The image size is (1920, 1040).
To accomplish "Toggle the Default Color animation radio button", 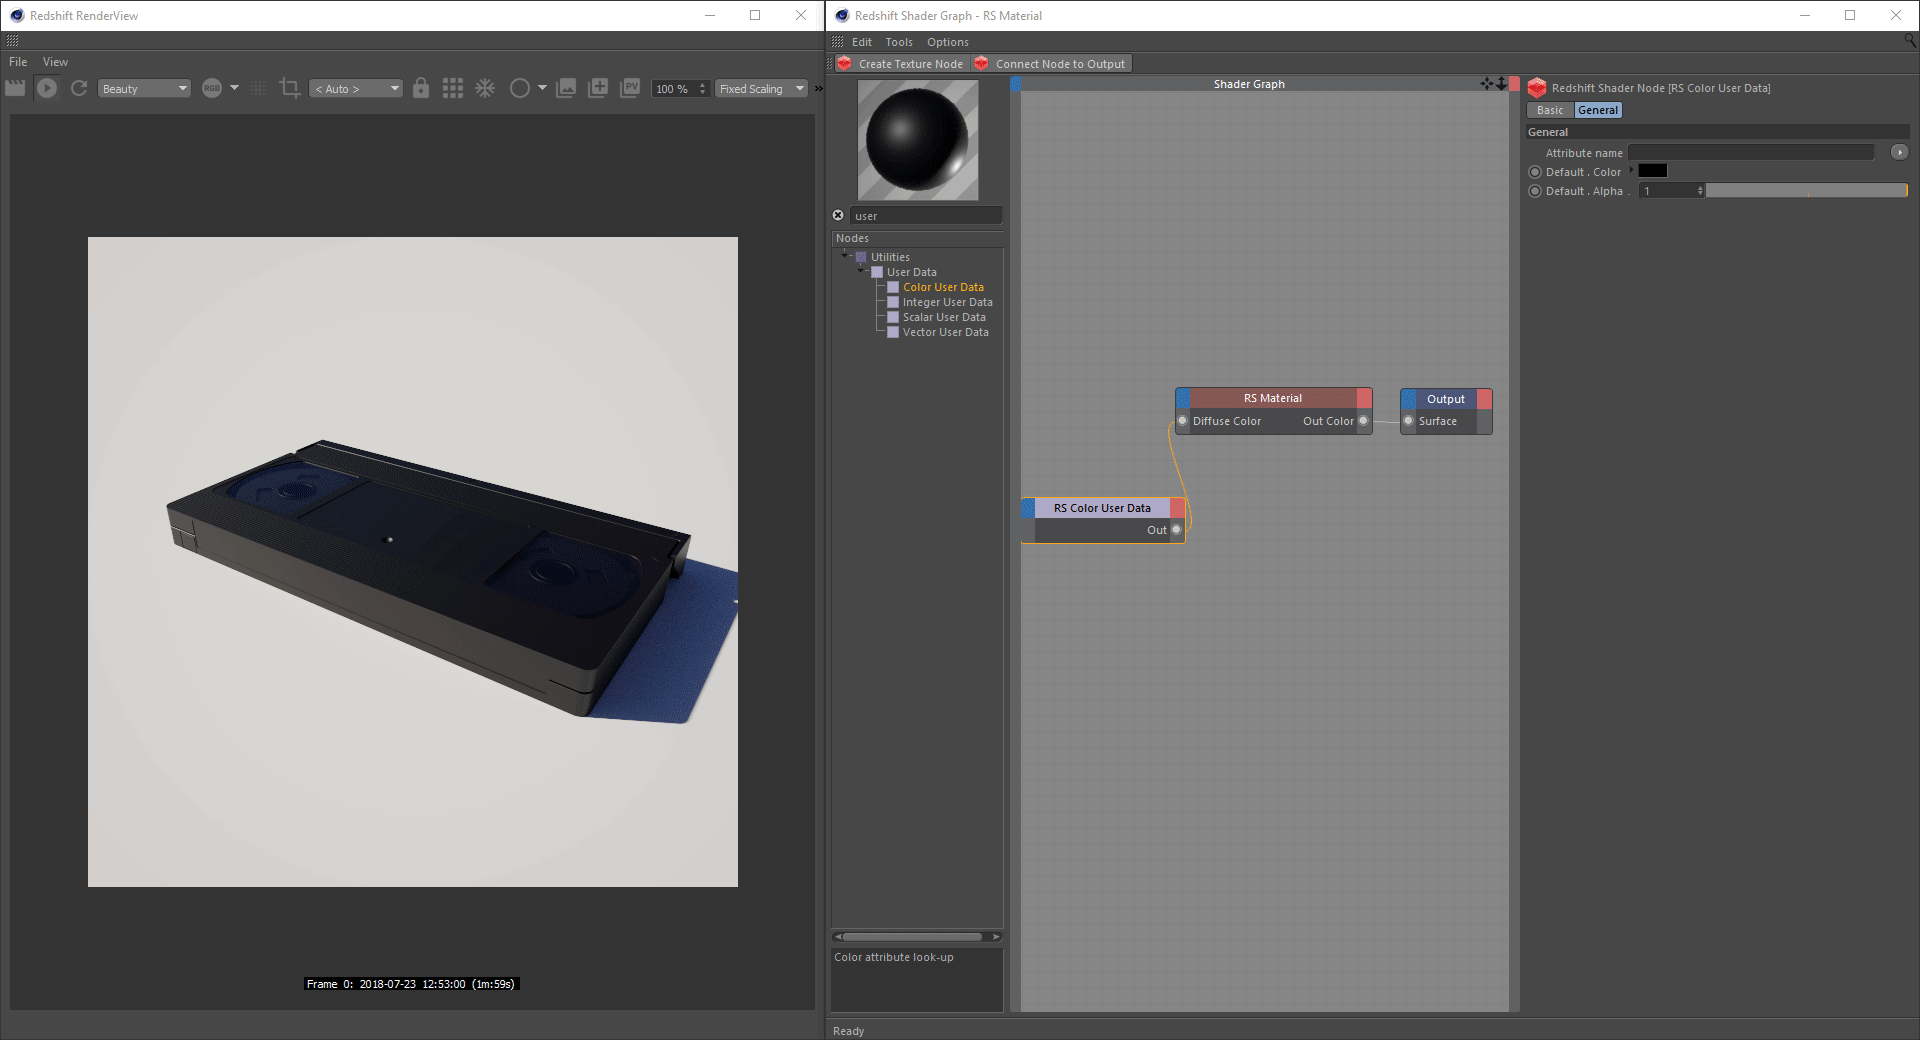I will click(1535, 172).
